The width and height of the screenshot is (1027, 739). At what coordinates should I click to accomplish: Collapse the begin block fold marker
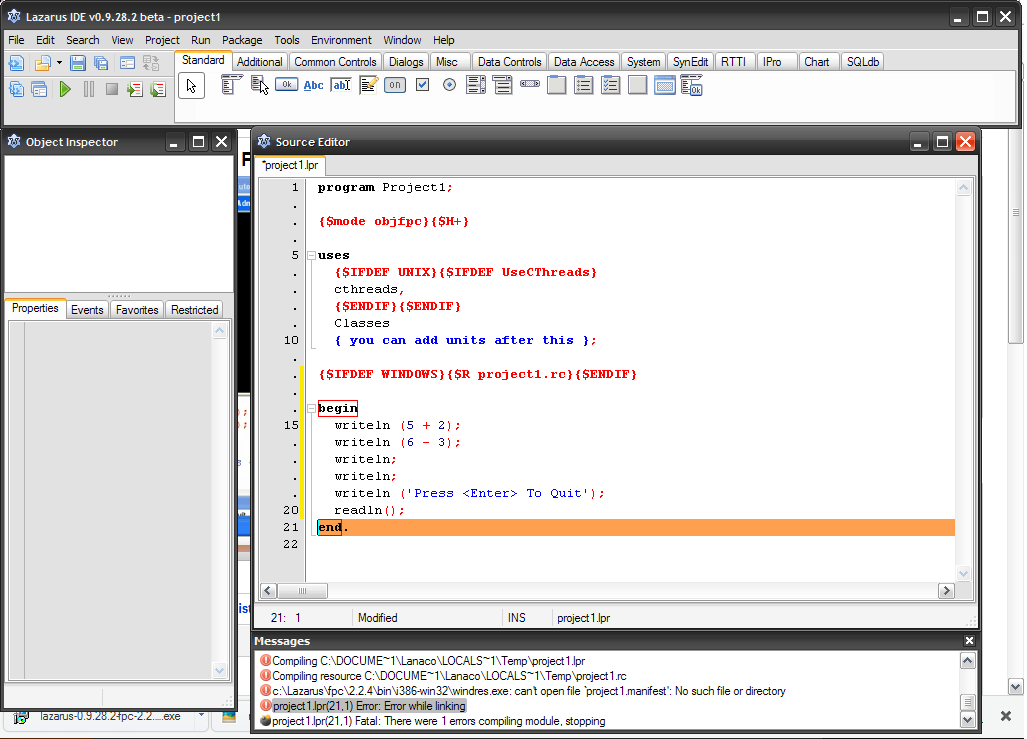(311, 409)
